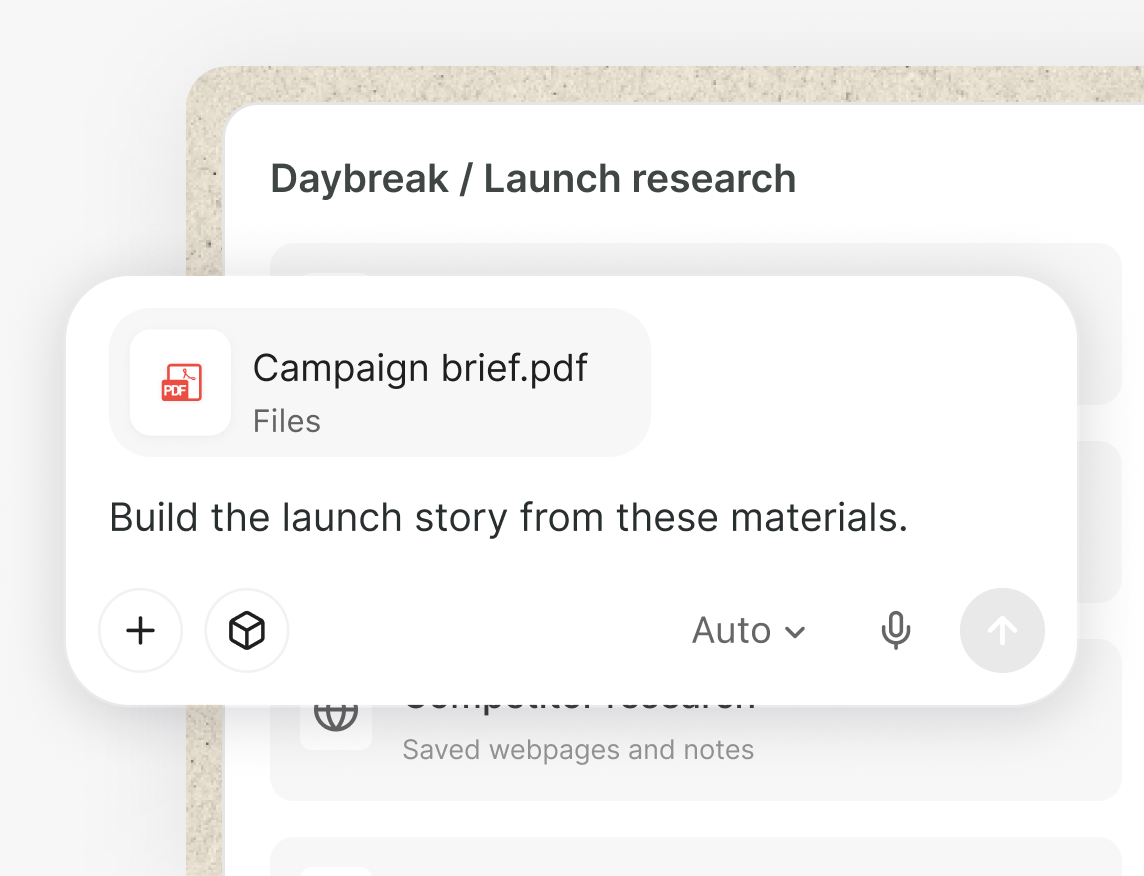Click the Files label under the attachment
Image resolution: width=1144 pixels, height=876 pixels.
(x=287, y=422)
